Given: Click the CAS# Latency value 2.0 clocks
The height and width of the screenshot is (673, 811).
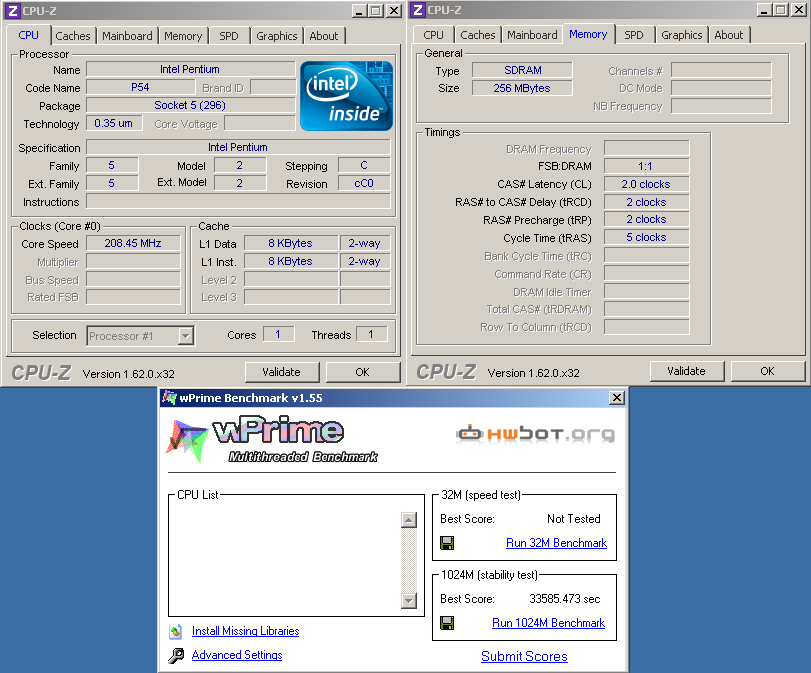Looking at the screenshot, I should tap(646, 184).
